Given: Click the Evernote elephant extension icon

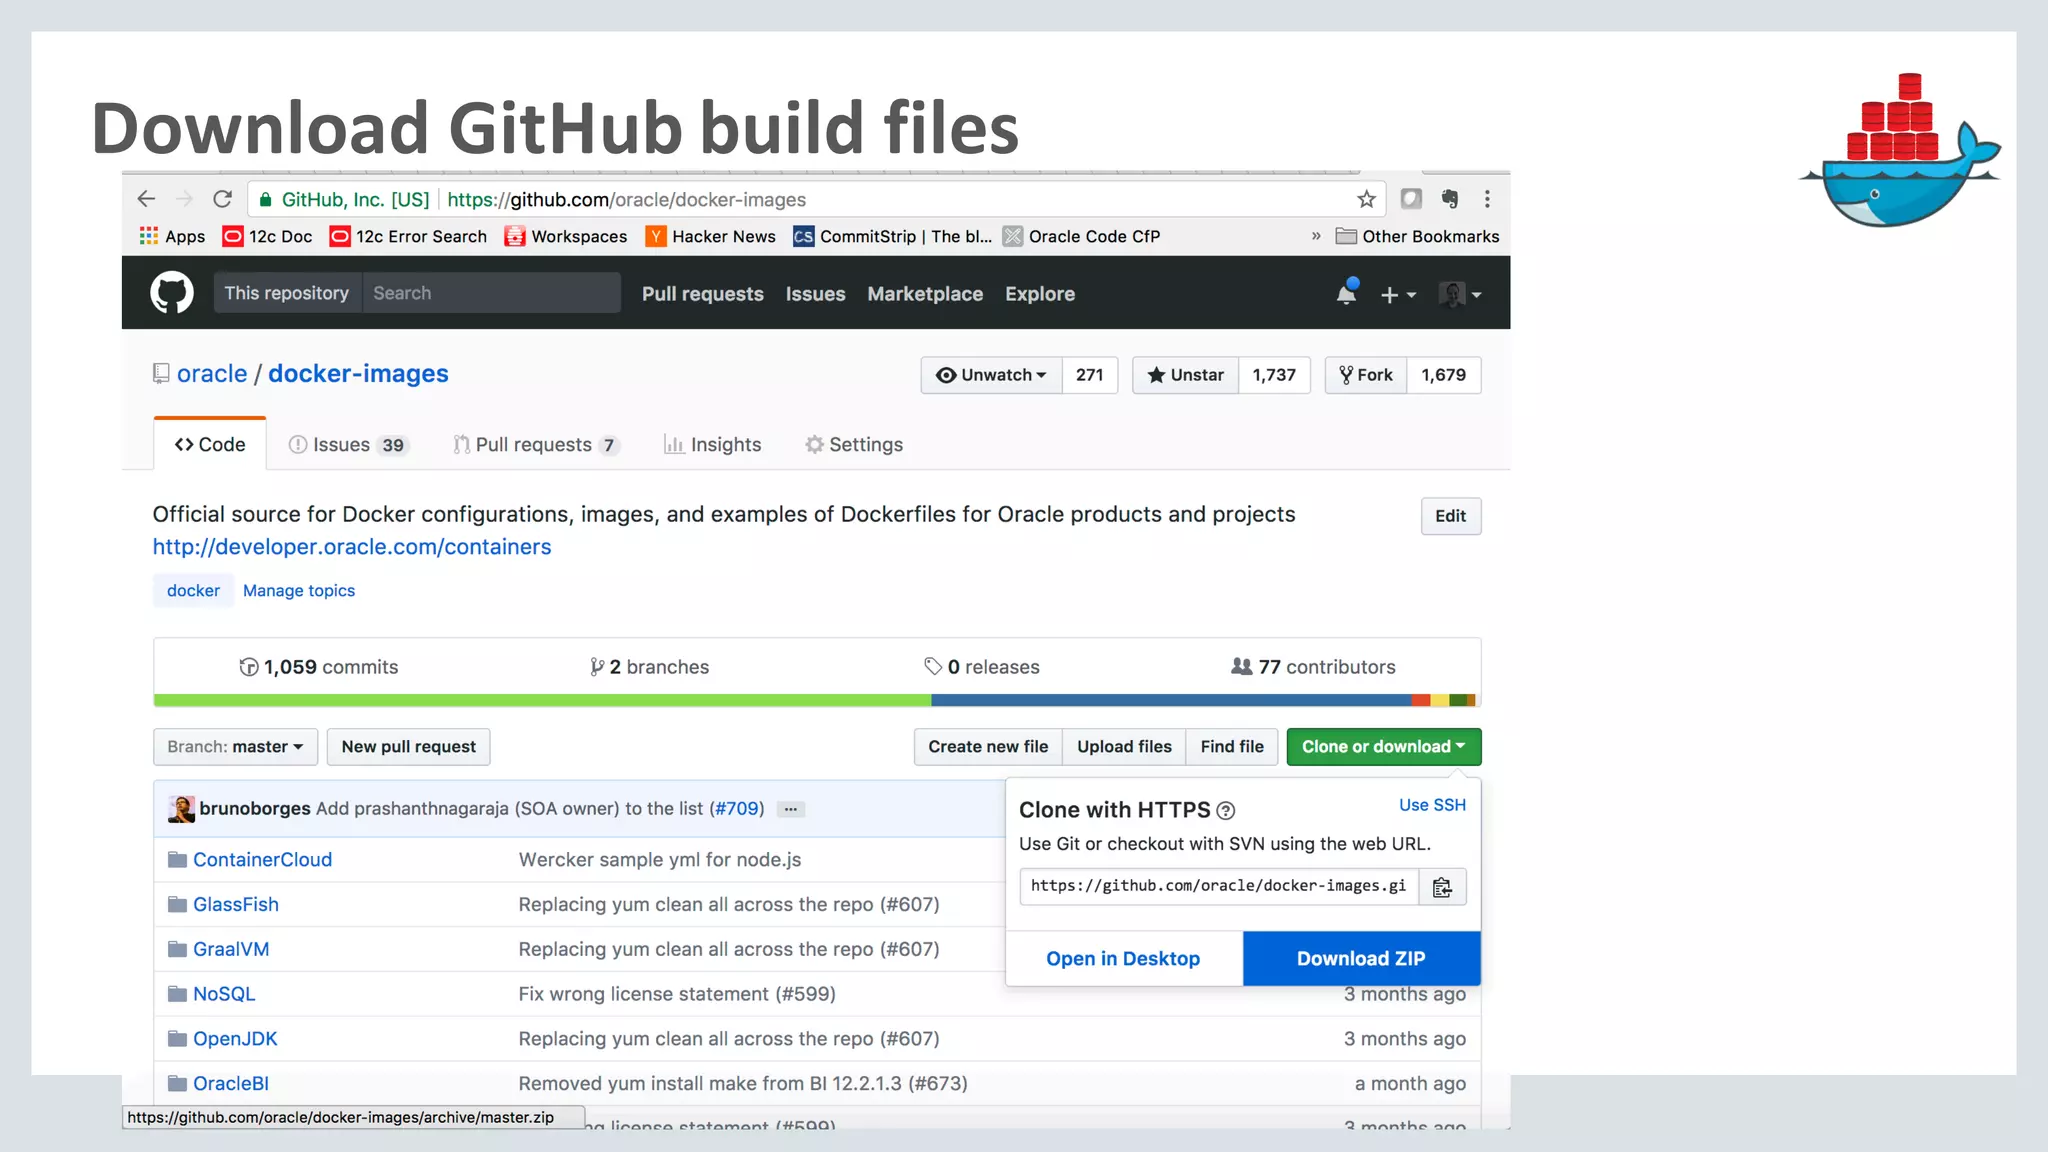Looking at the screenshot, I should (x=1450, y=199).
